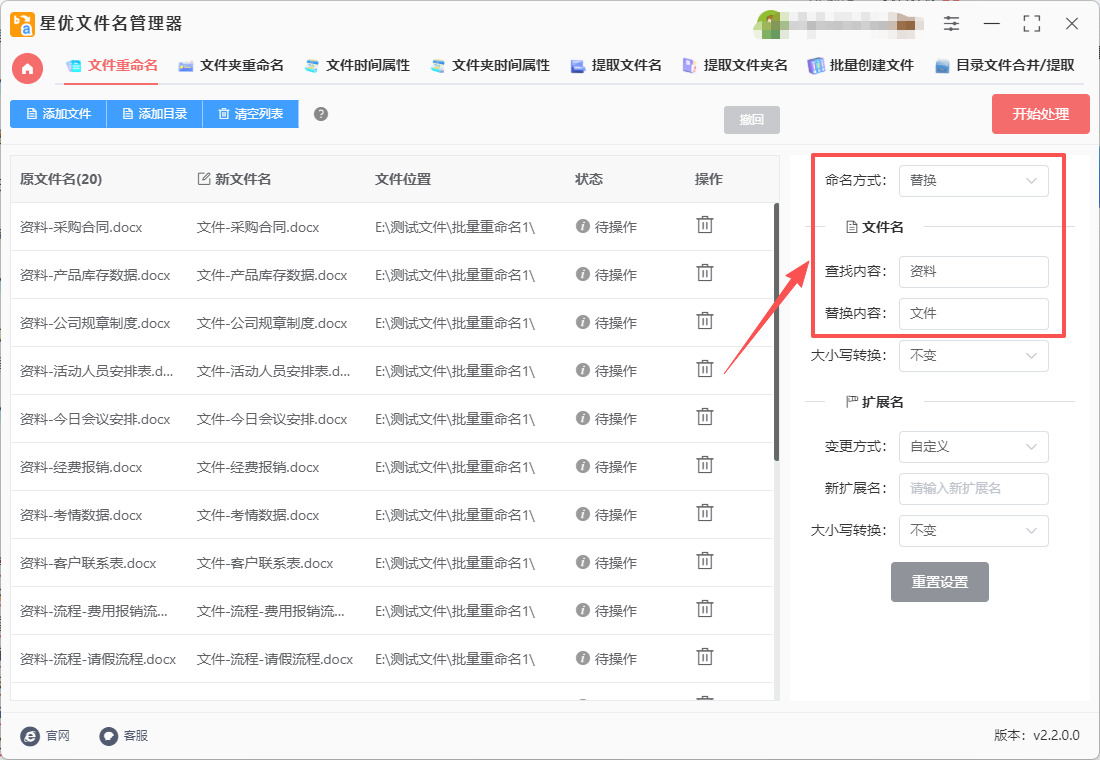The height and width of the screenshot is (760, 1100).
Task: Open settings icon in title bar
Action: pos(951,23)
